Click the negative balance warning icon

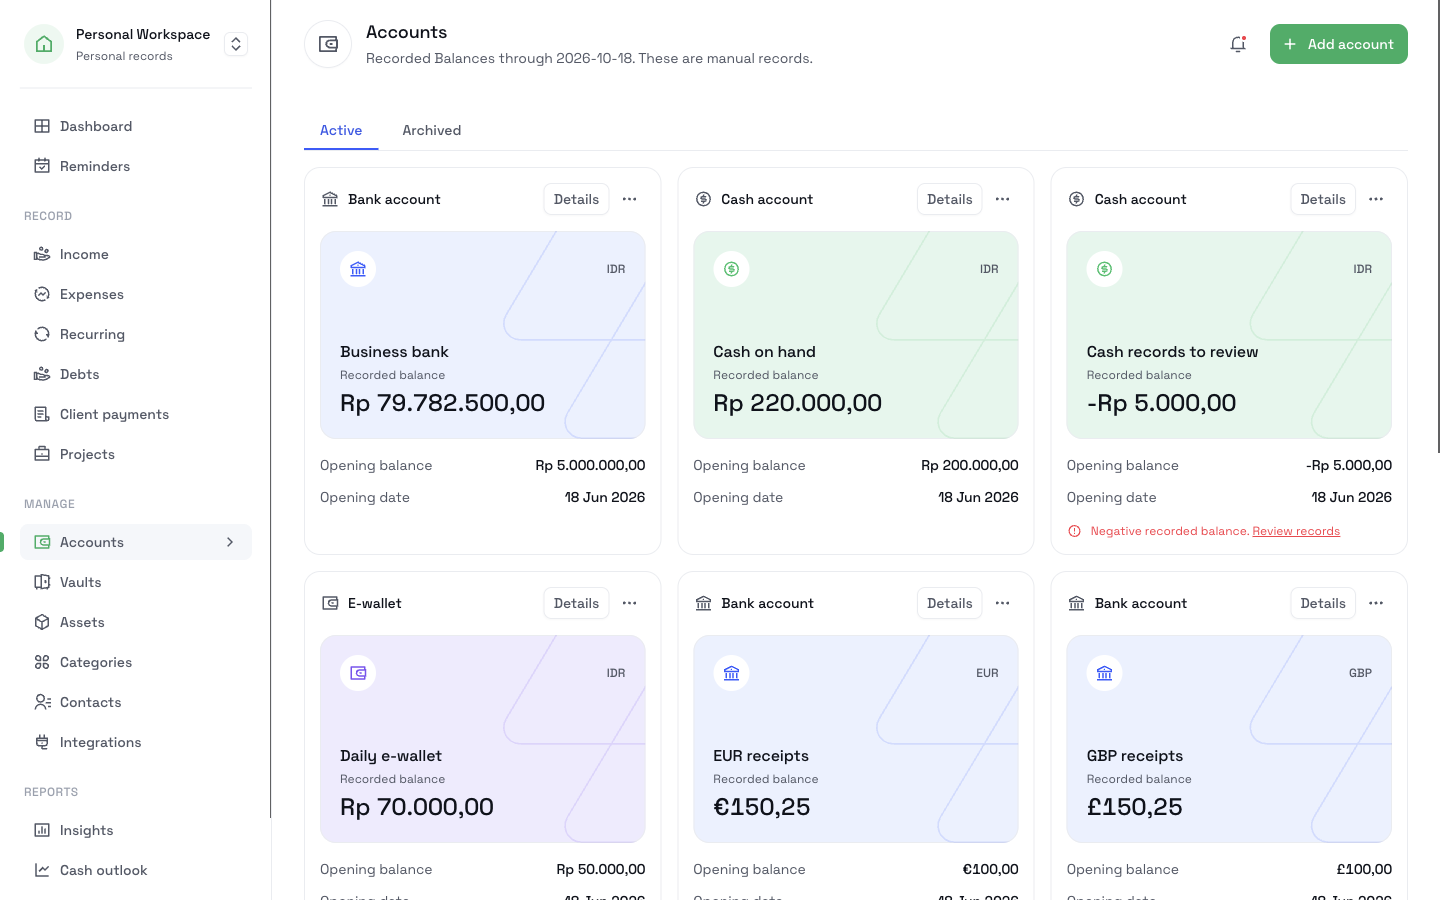coord(1075,531)
